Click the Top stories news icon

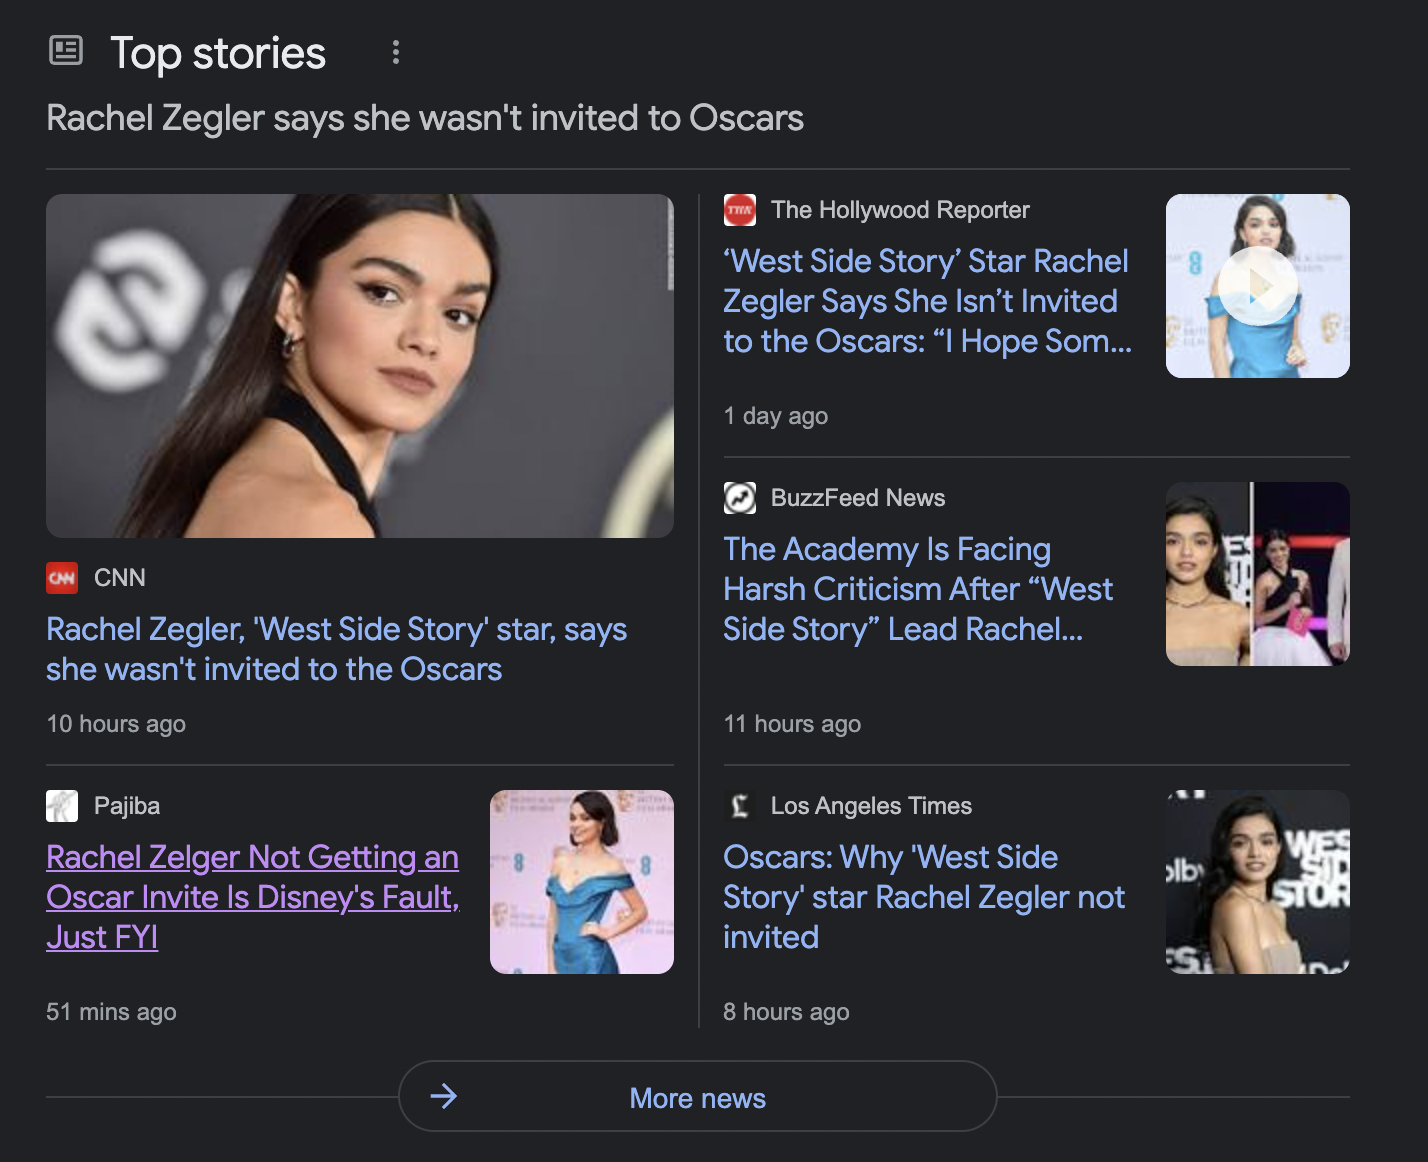[66, 52]
